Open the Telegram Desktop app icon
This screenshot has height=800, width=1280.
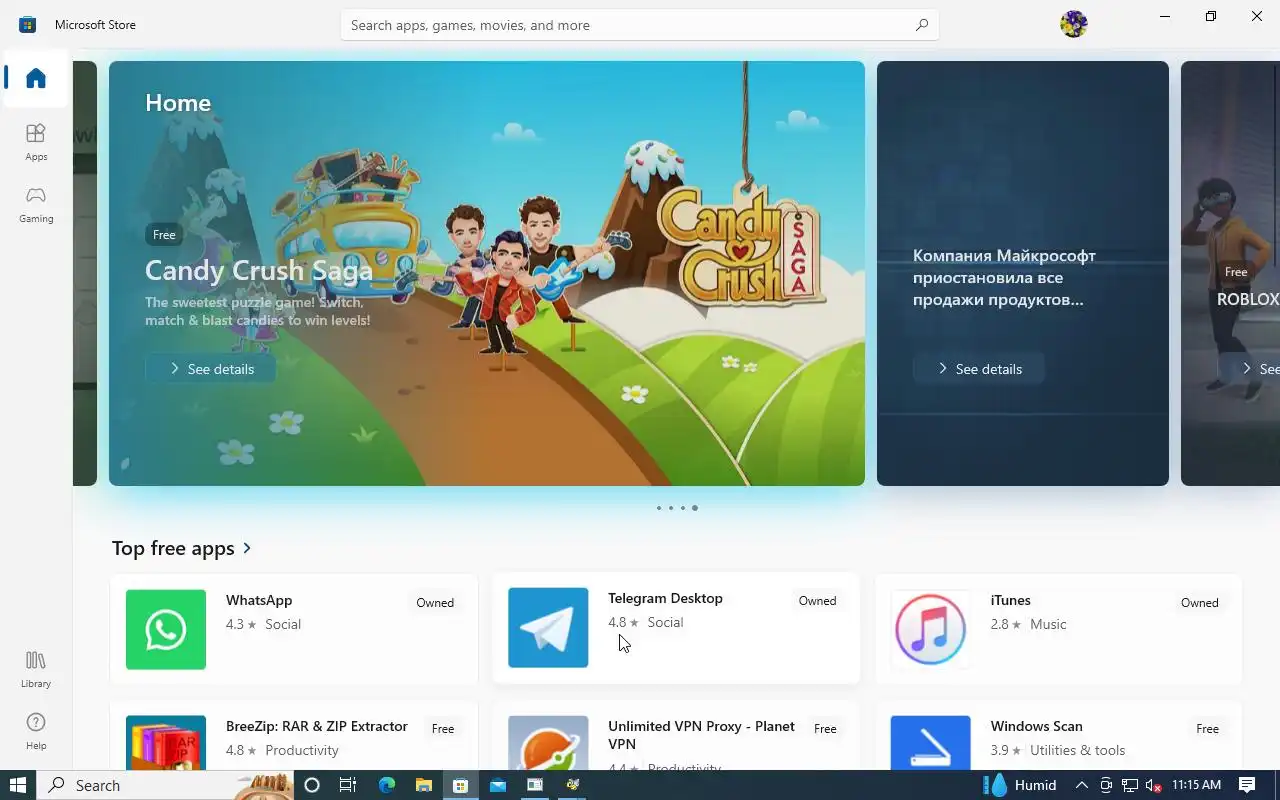(548, 627)
